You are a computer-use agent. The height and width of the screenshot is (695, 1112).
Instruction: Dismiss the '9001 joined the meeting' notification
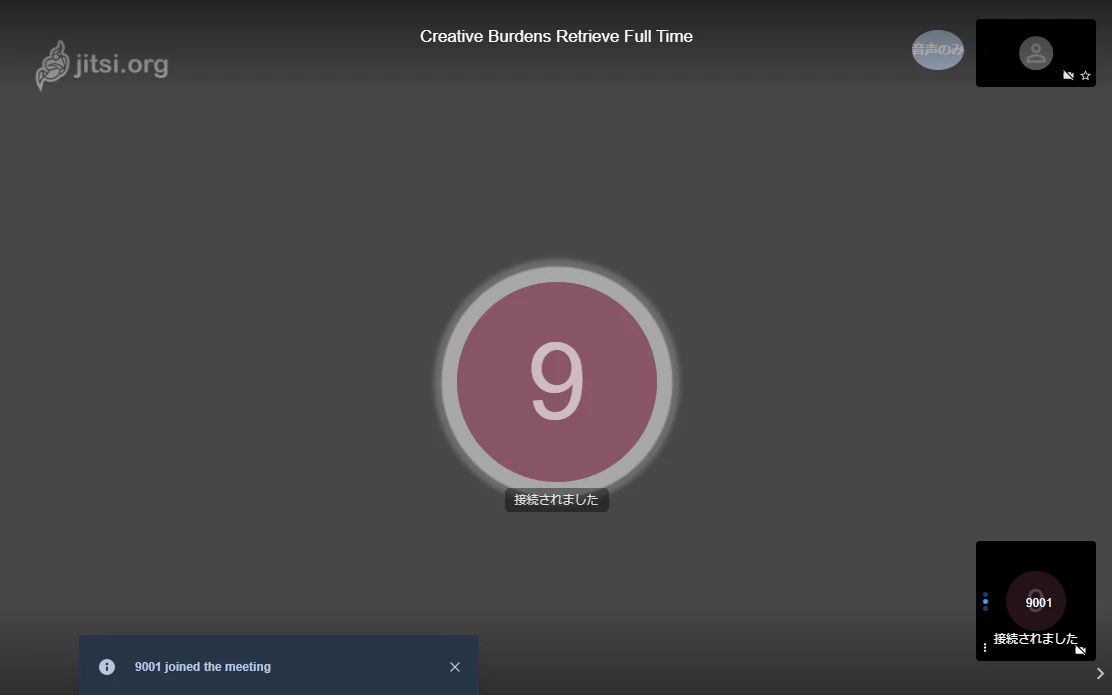click(455, 667)
